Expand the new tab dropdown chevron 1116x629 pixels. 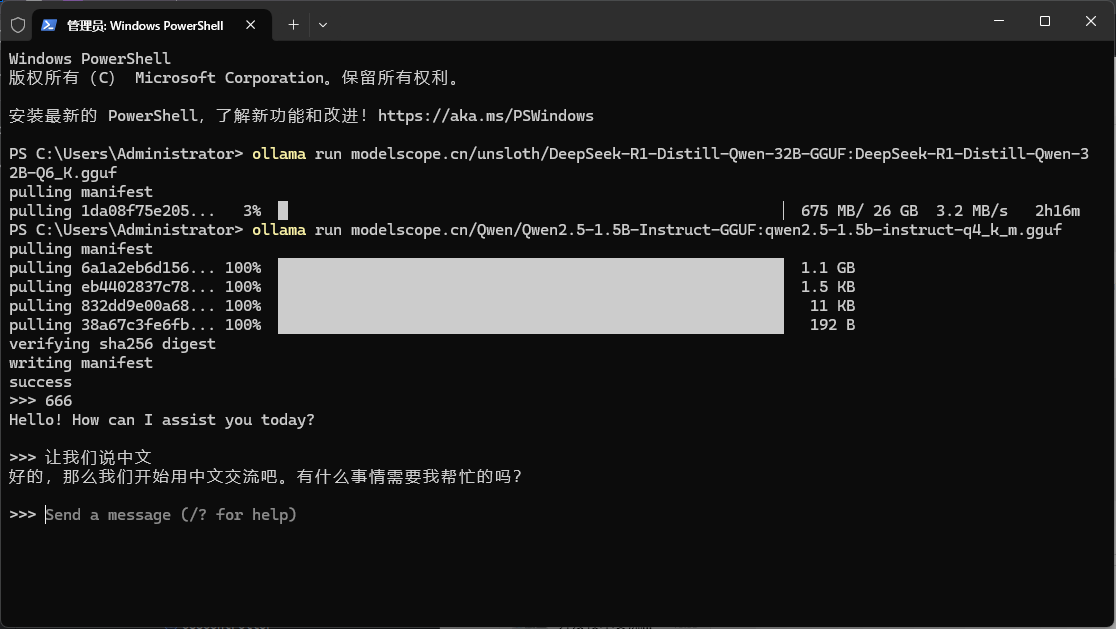(x=322, y=25)
